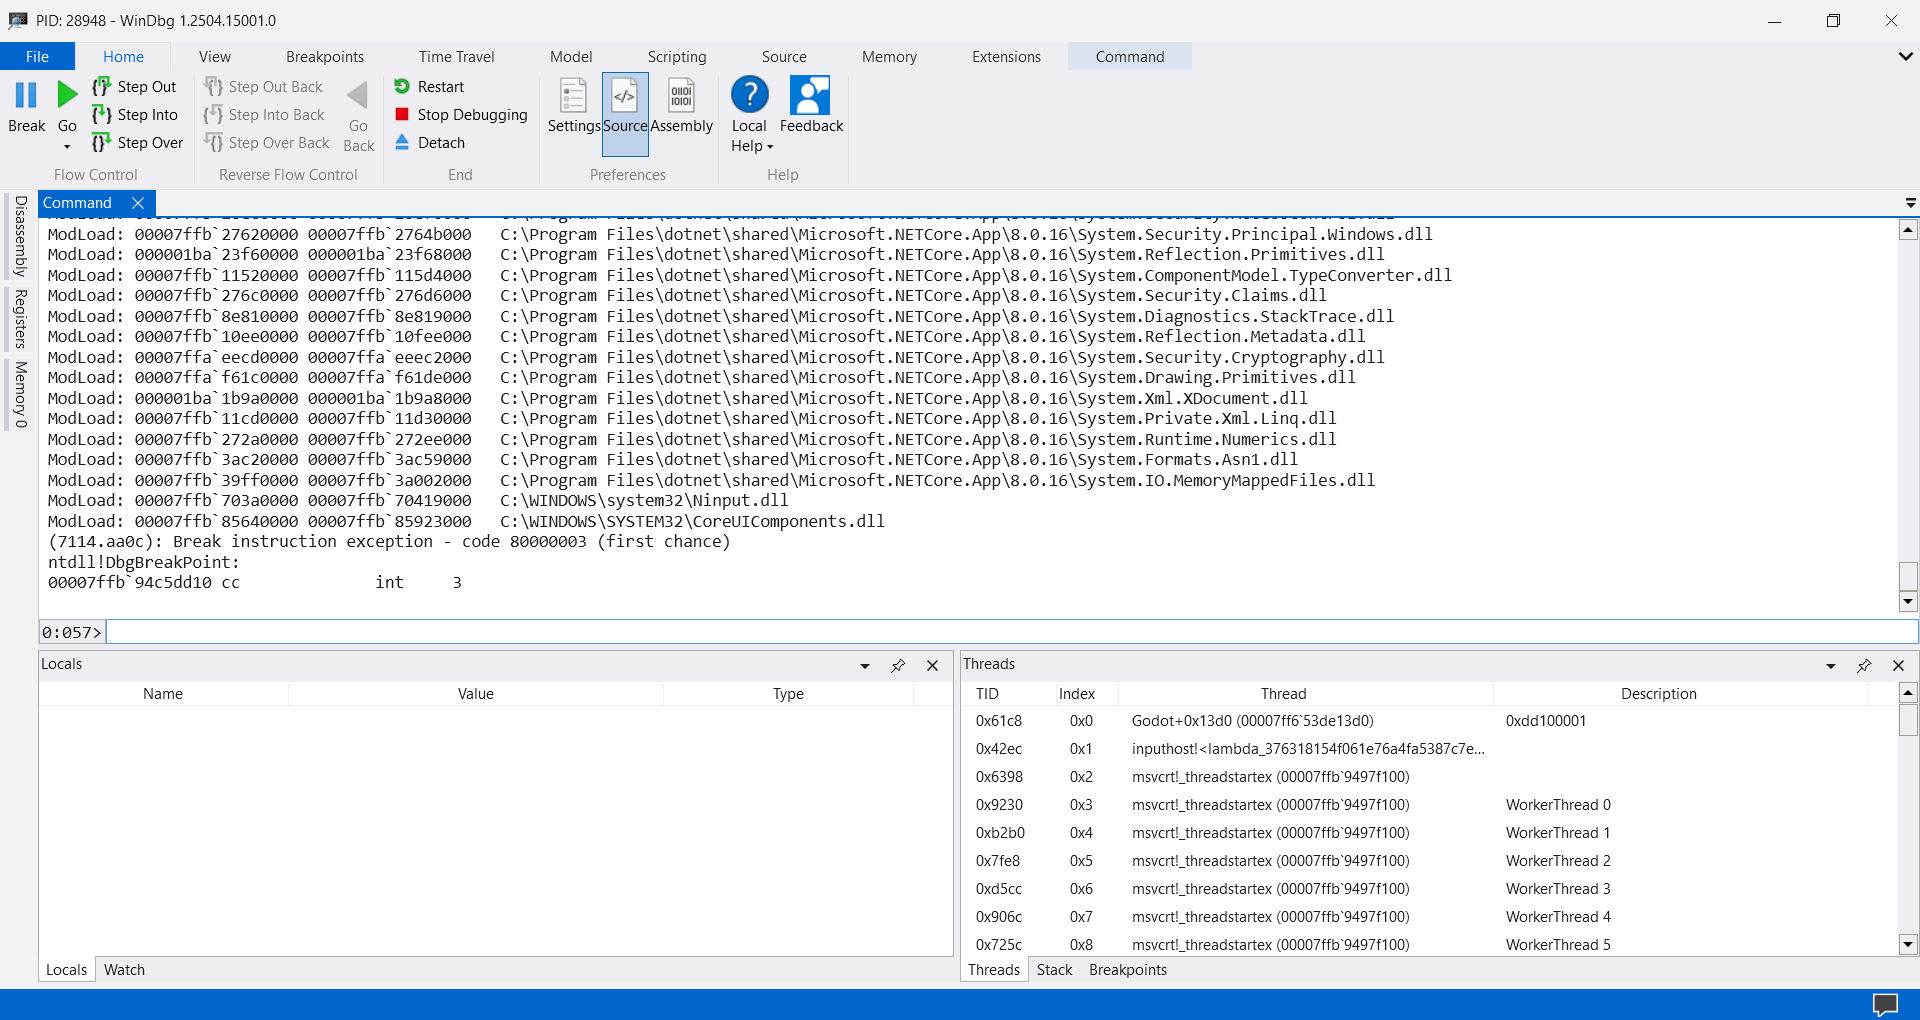Select the Command ribbon tab
Screen dimensions: 1920x1020
[1130, 57]
